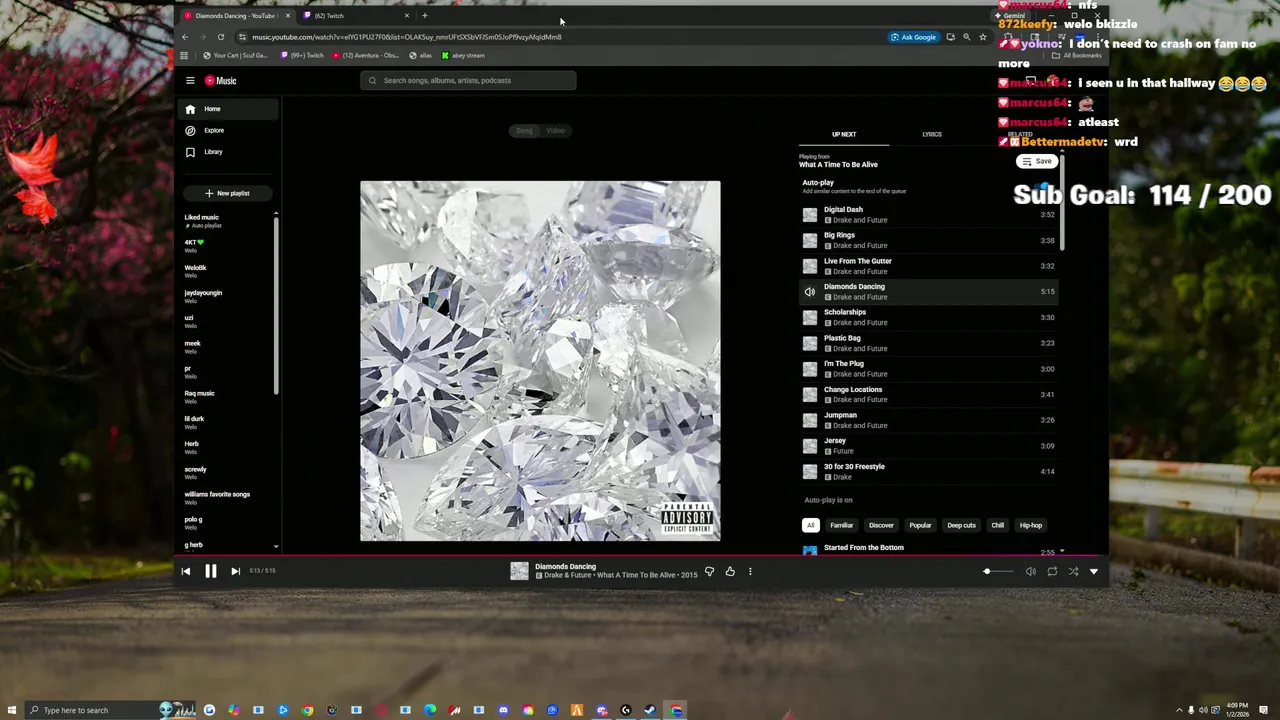Focus the Search songs, albums, artists field
The height and width of the screenshot is (720, 1280).
click(468, 81)
